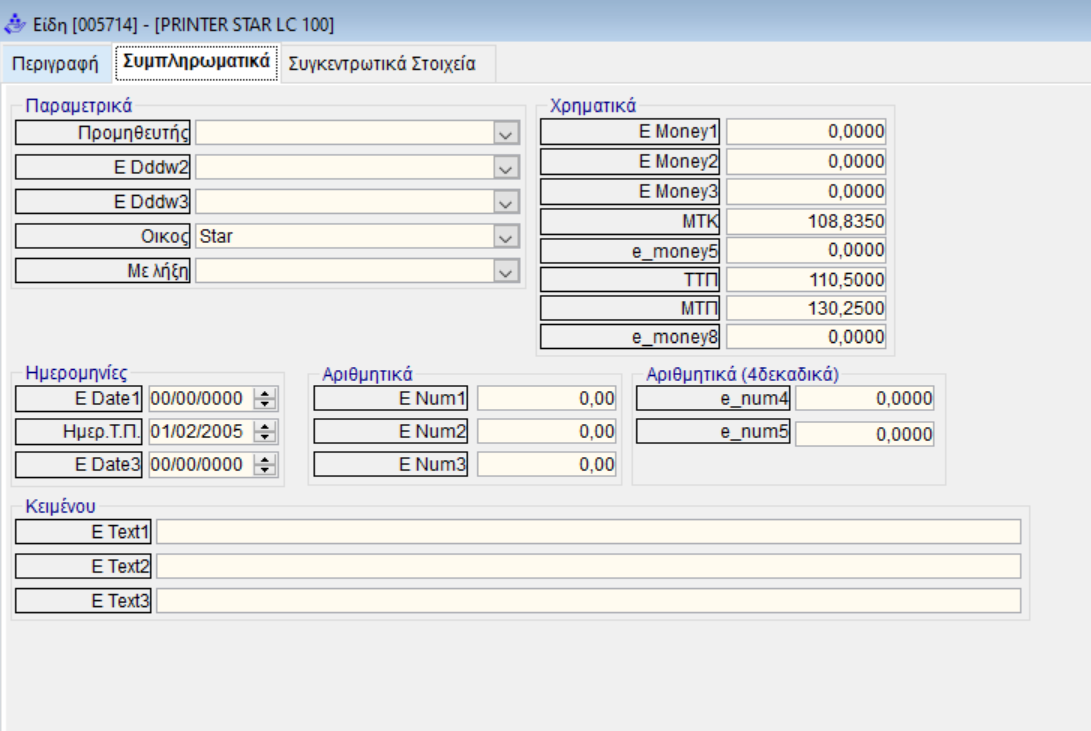Image resolution: width=1091 pixels, height=731 pixels.
Task: Click the ΤΤΠ field showing 110,5000
Action: coord(806,279)
